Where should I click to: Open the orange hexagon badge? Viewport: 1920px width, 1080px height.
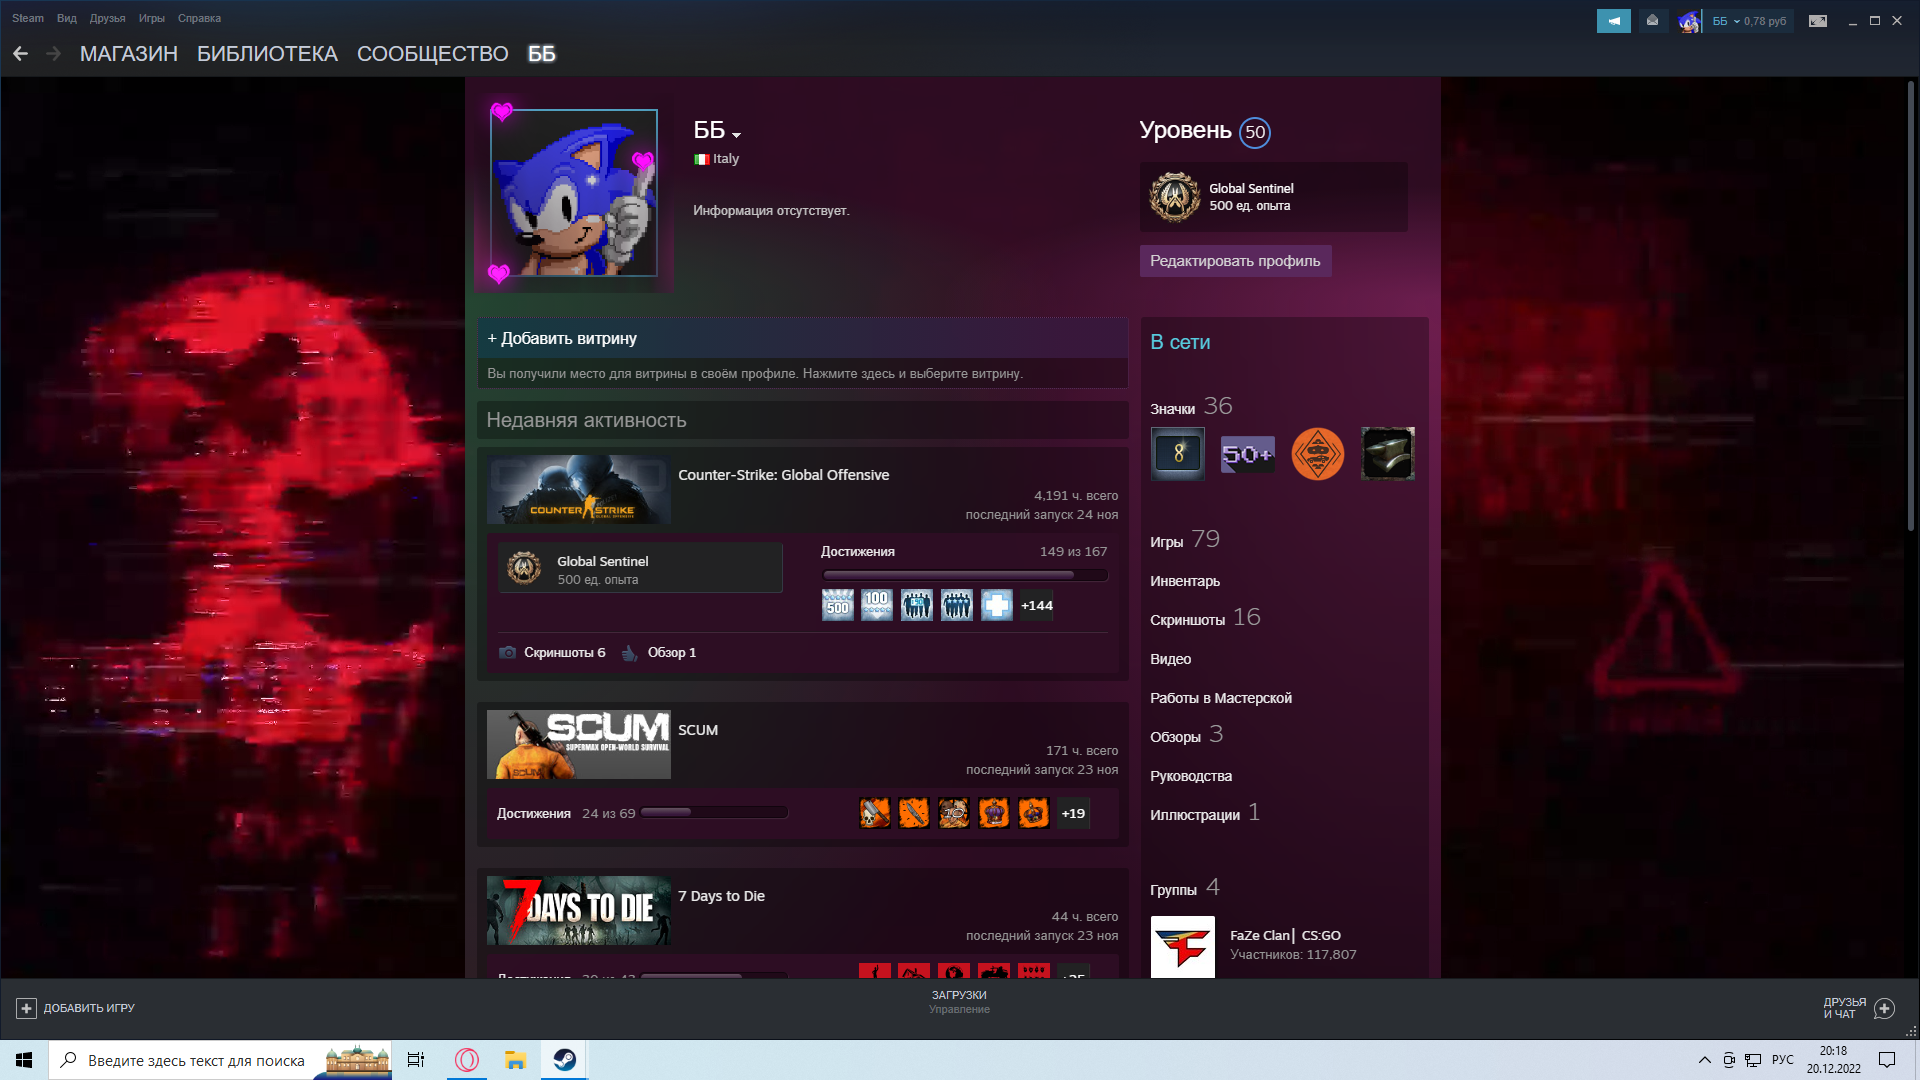click(1318, 454)
